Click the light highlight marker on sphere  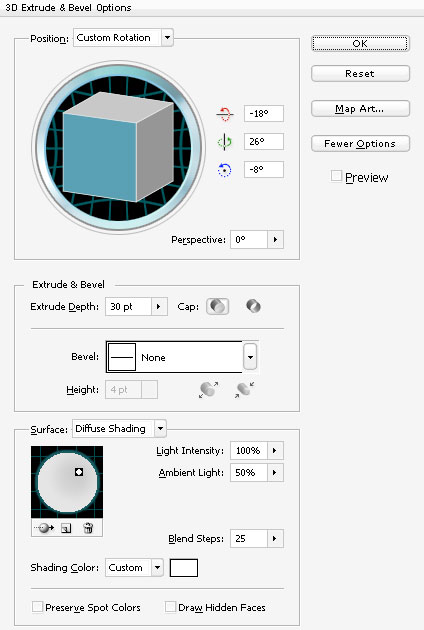[79, 472]
